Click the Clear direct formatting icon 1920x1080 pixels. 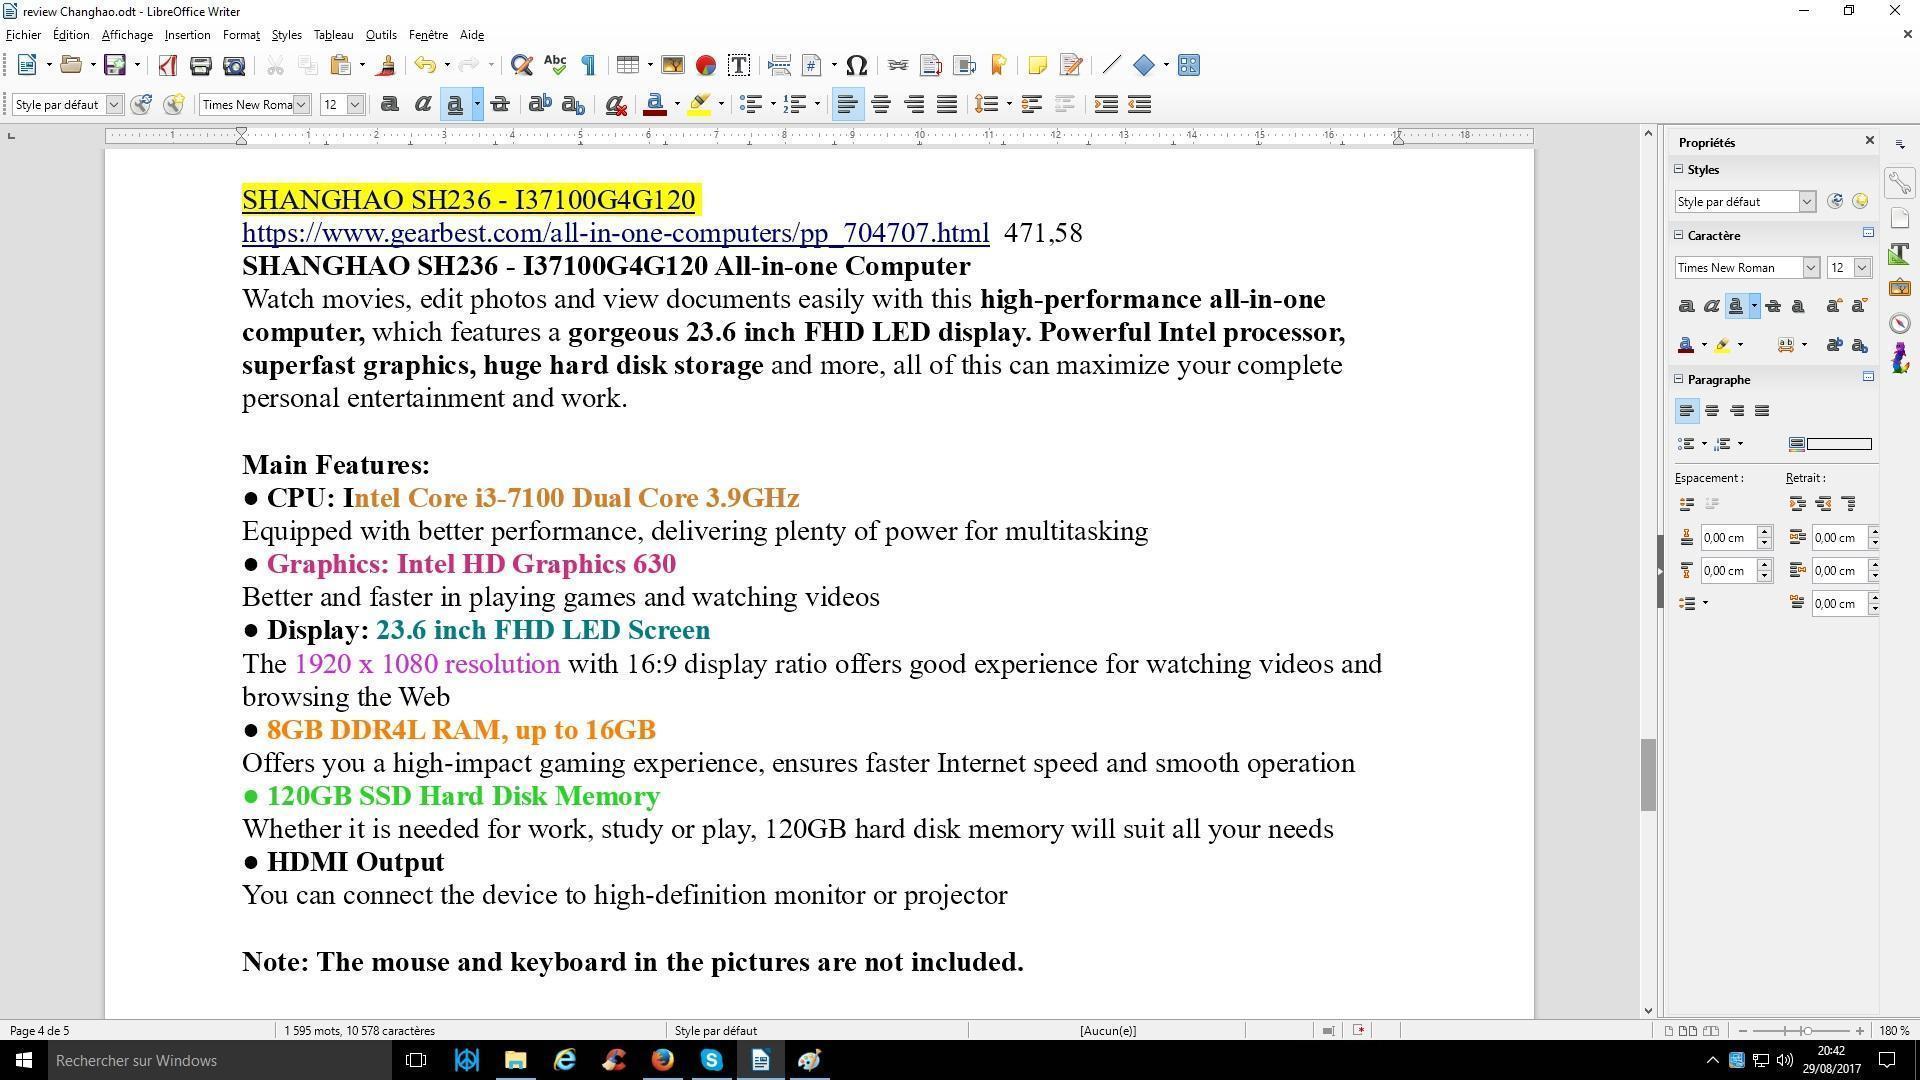tap(616, 105)
